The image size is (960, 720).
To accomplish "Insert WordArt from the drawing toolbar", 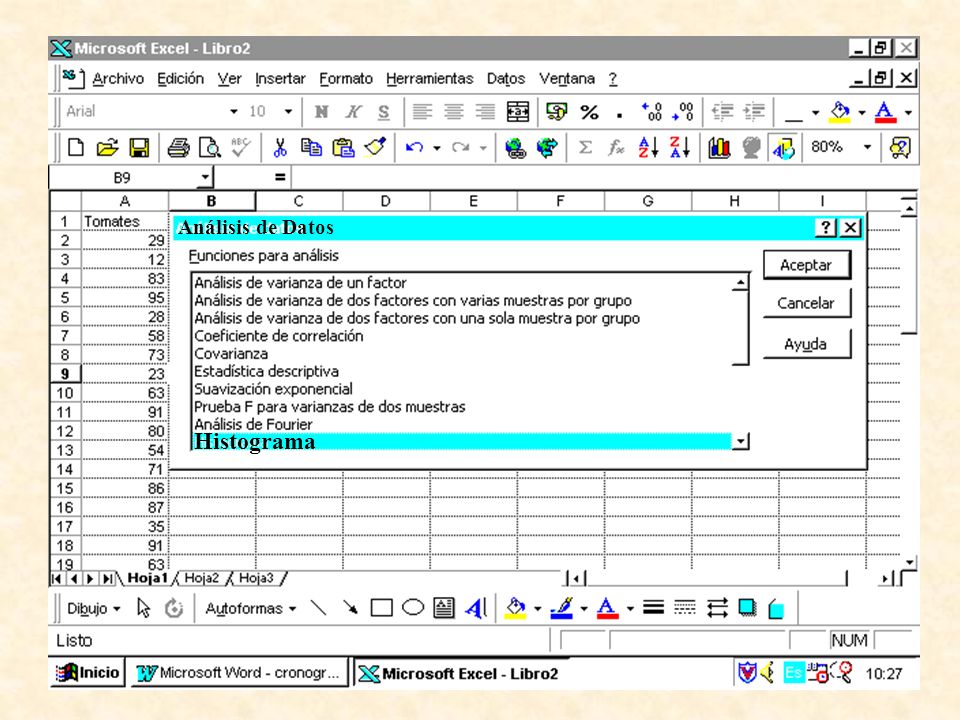I will (x=476, y=608).
